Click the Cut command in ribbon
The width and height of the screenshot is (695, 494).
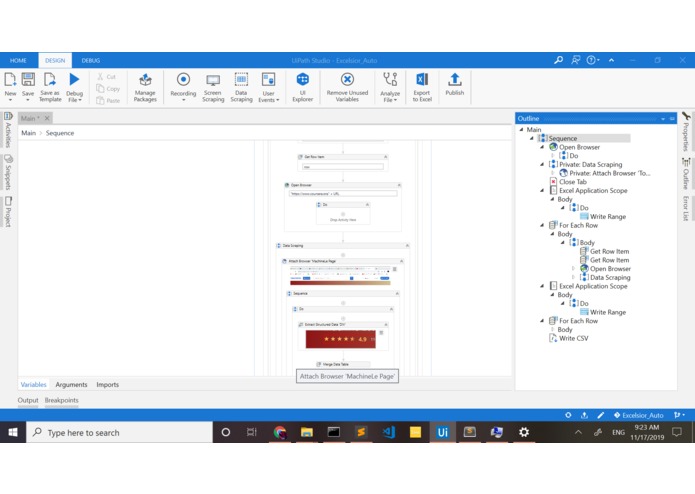[107, 77]
